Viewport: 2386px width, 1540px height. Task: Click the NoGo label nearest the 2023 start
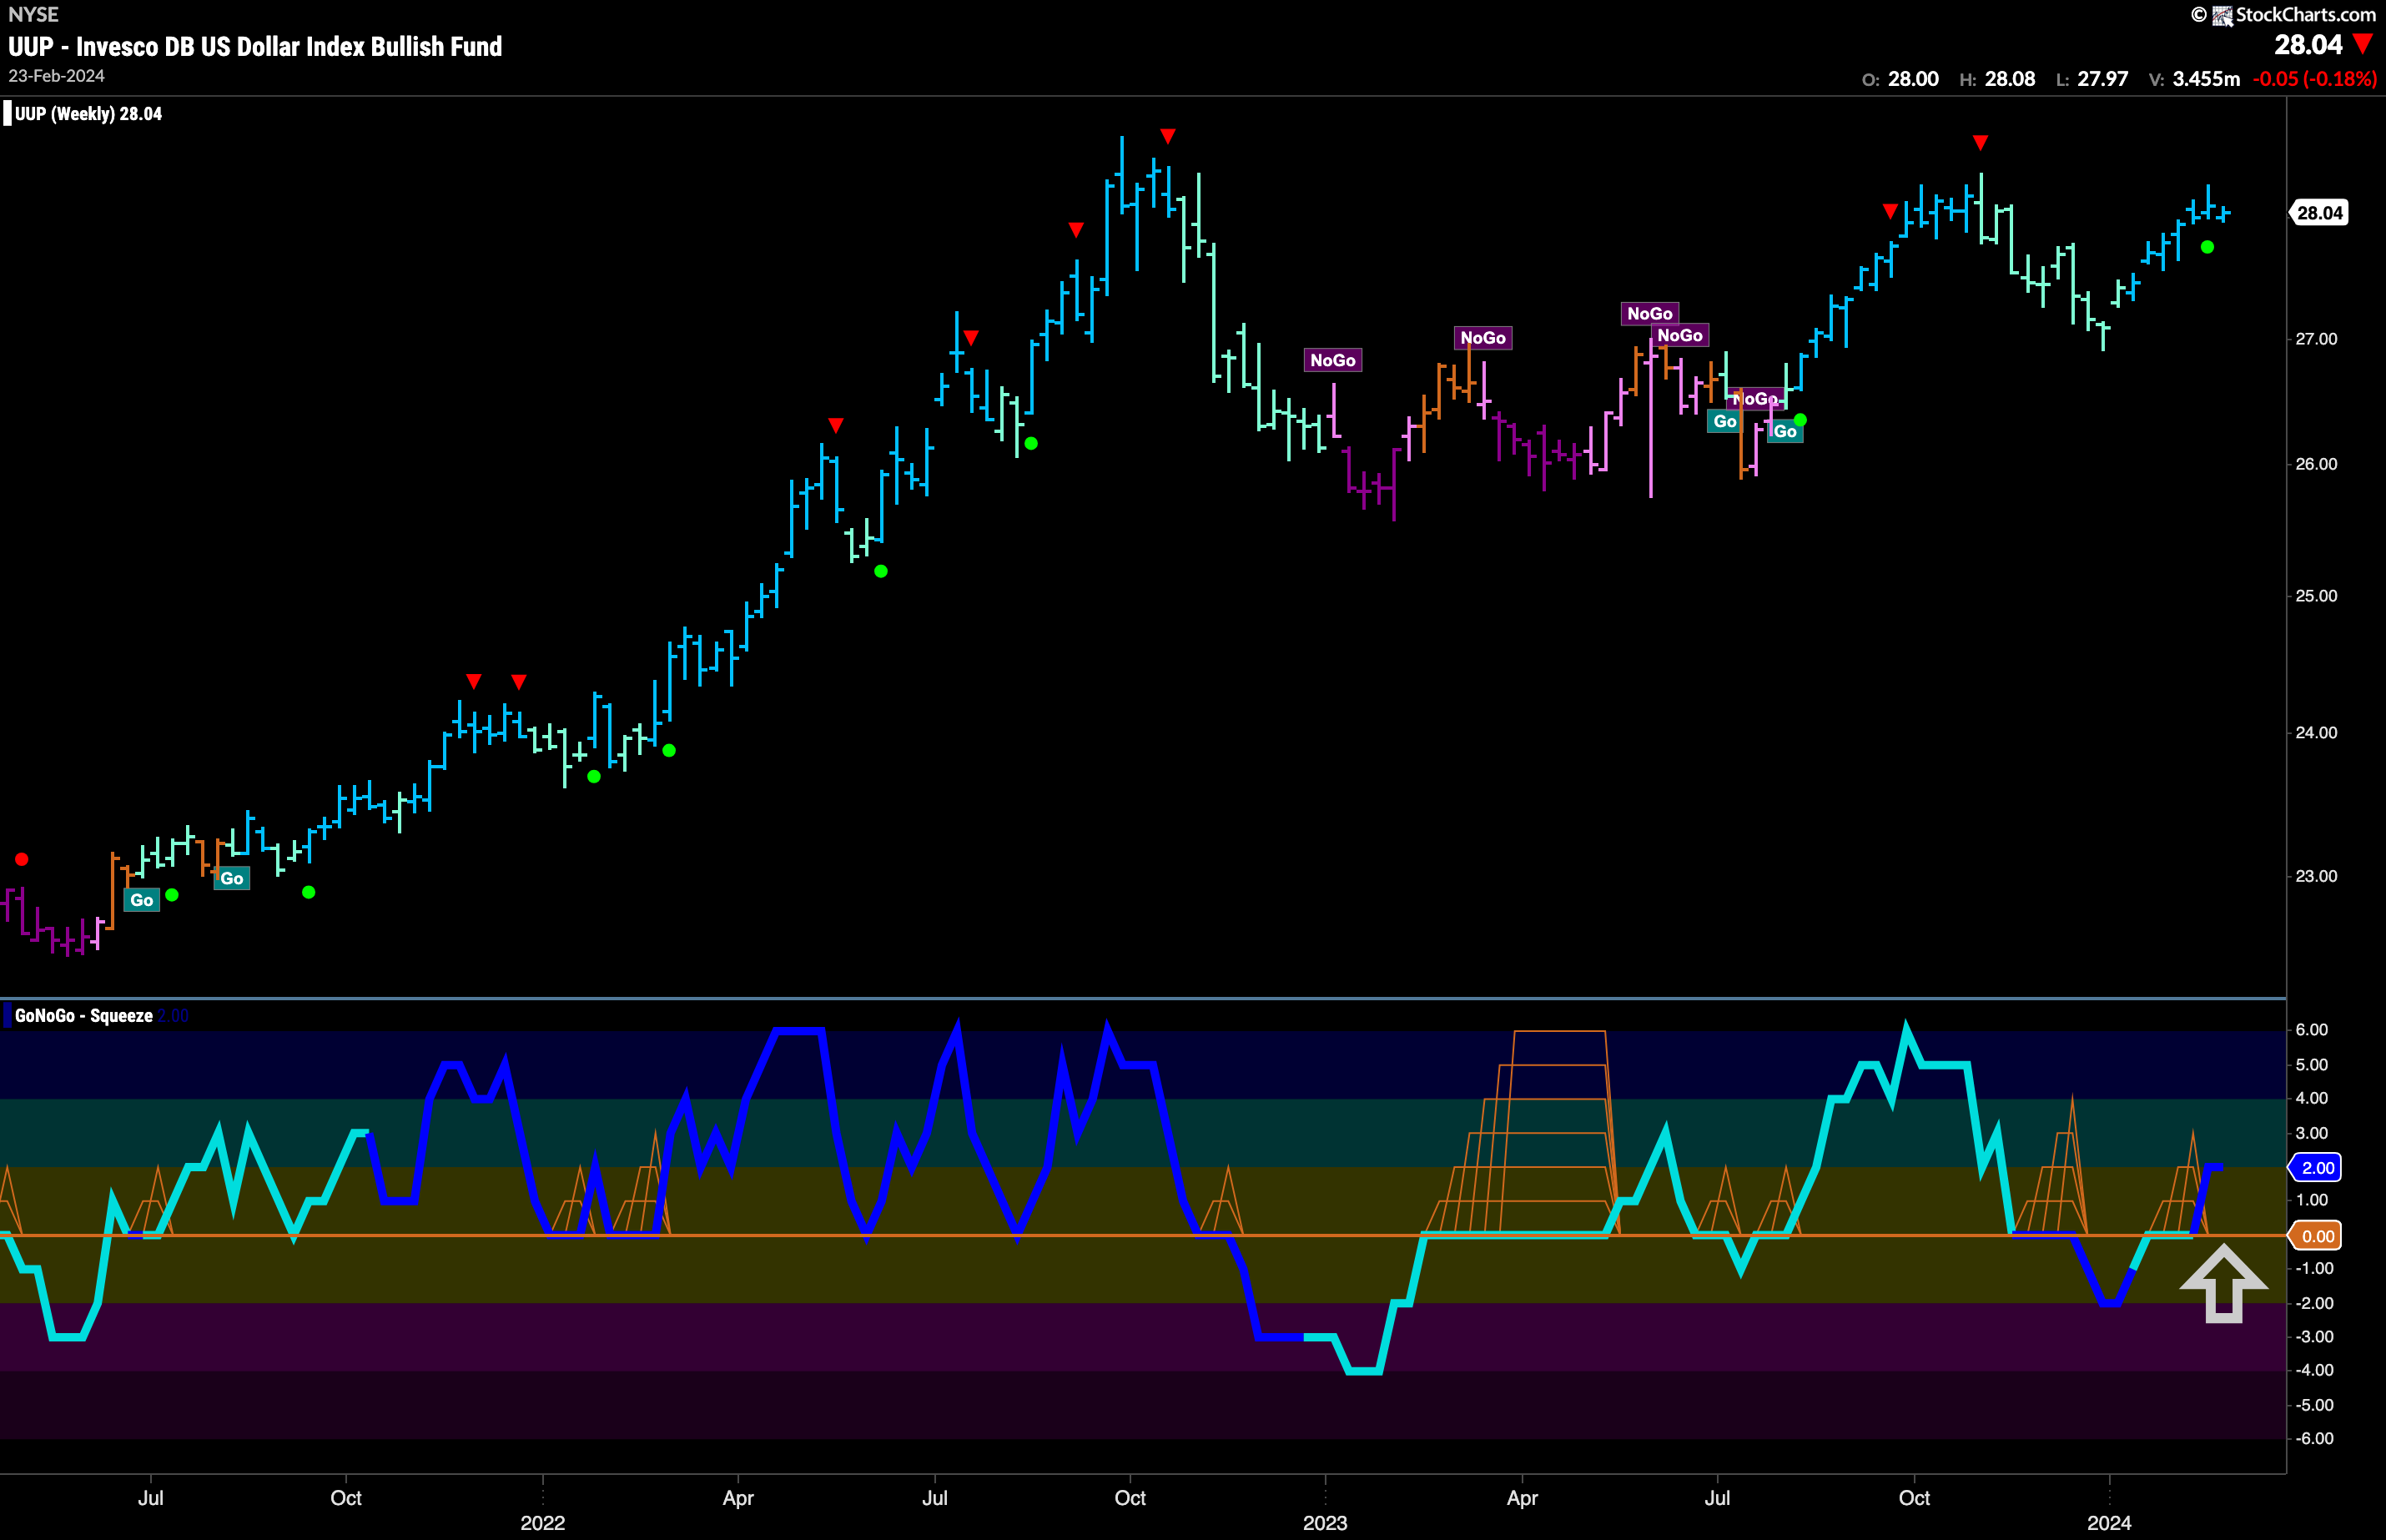coord(1333,360)
